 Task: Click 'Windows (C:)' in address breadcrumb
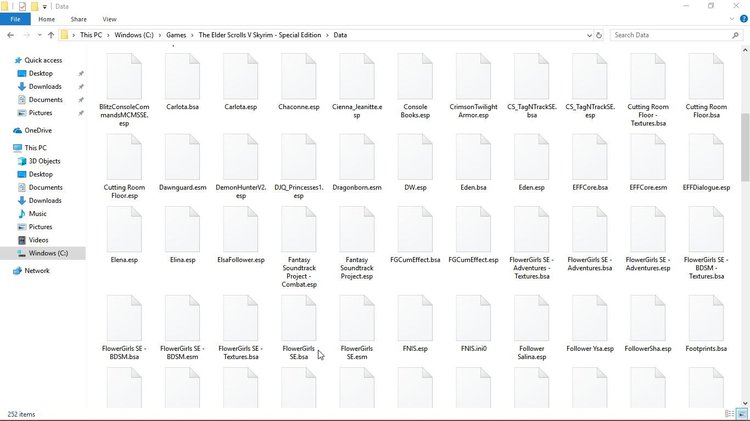(x=134, y=35)
